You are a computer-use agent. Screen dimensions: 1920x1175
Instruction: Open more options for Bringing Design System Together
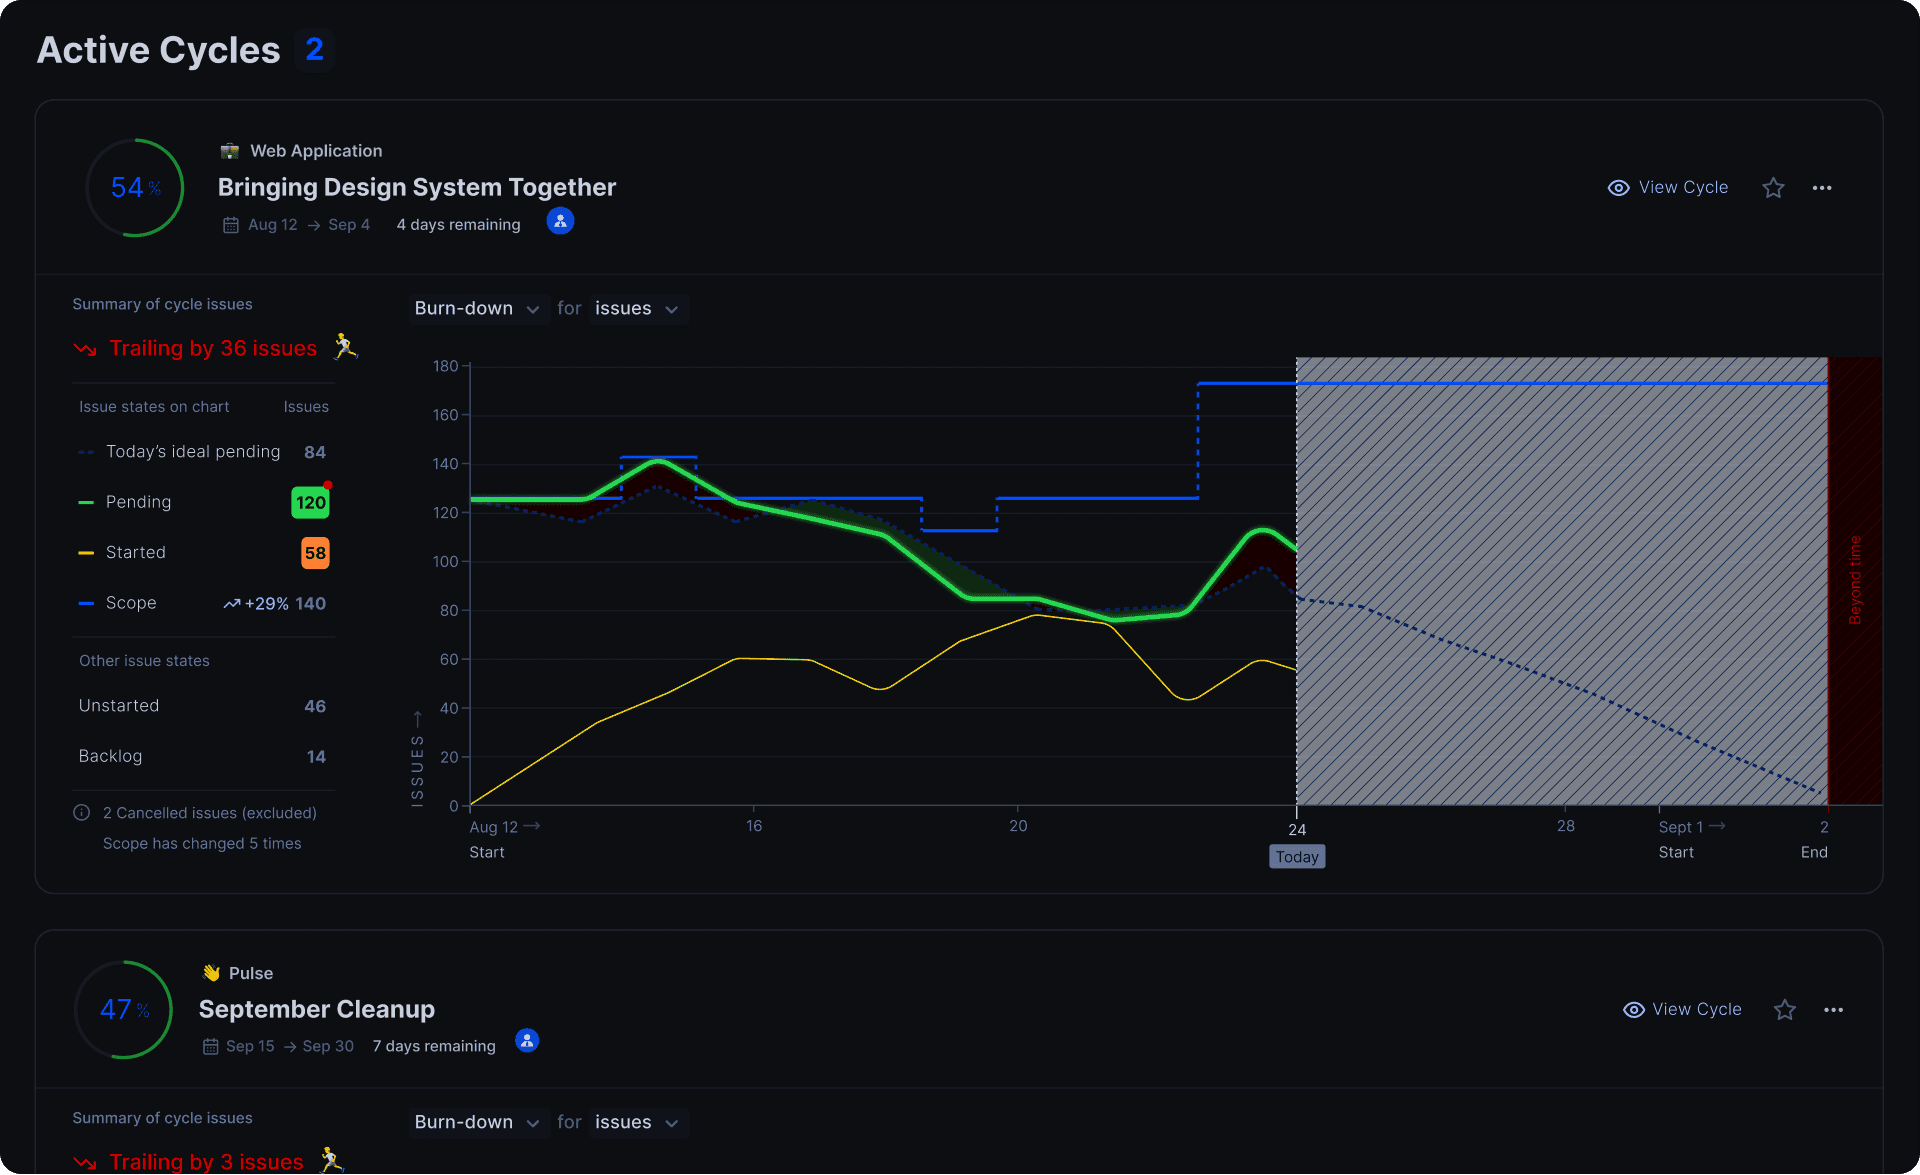1822,188
